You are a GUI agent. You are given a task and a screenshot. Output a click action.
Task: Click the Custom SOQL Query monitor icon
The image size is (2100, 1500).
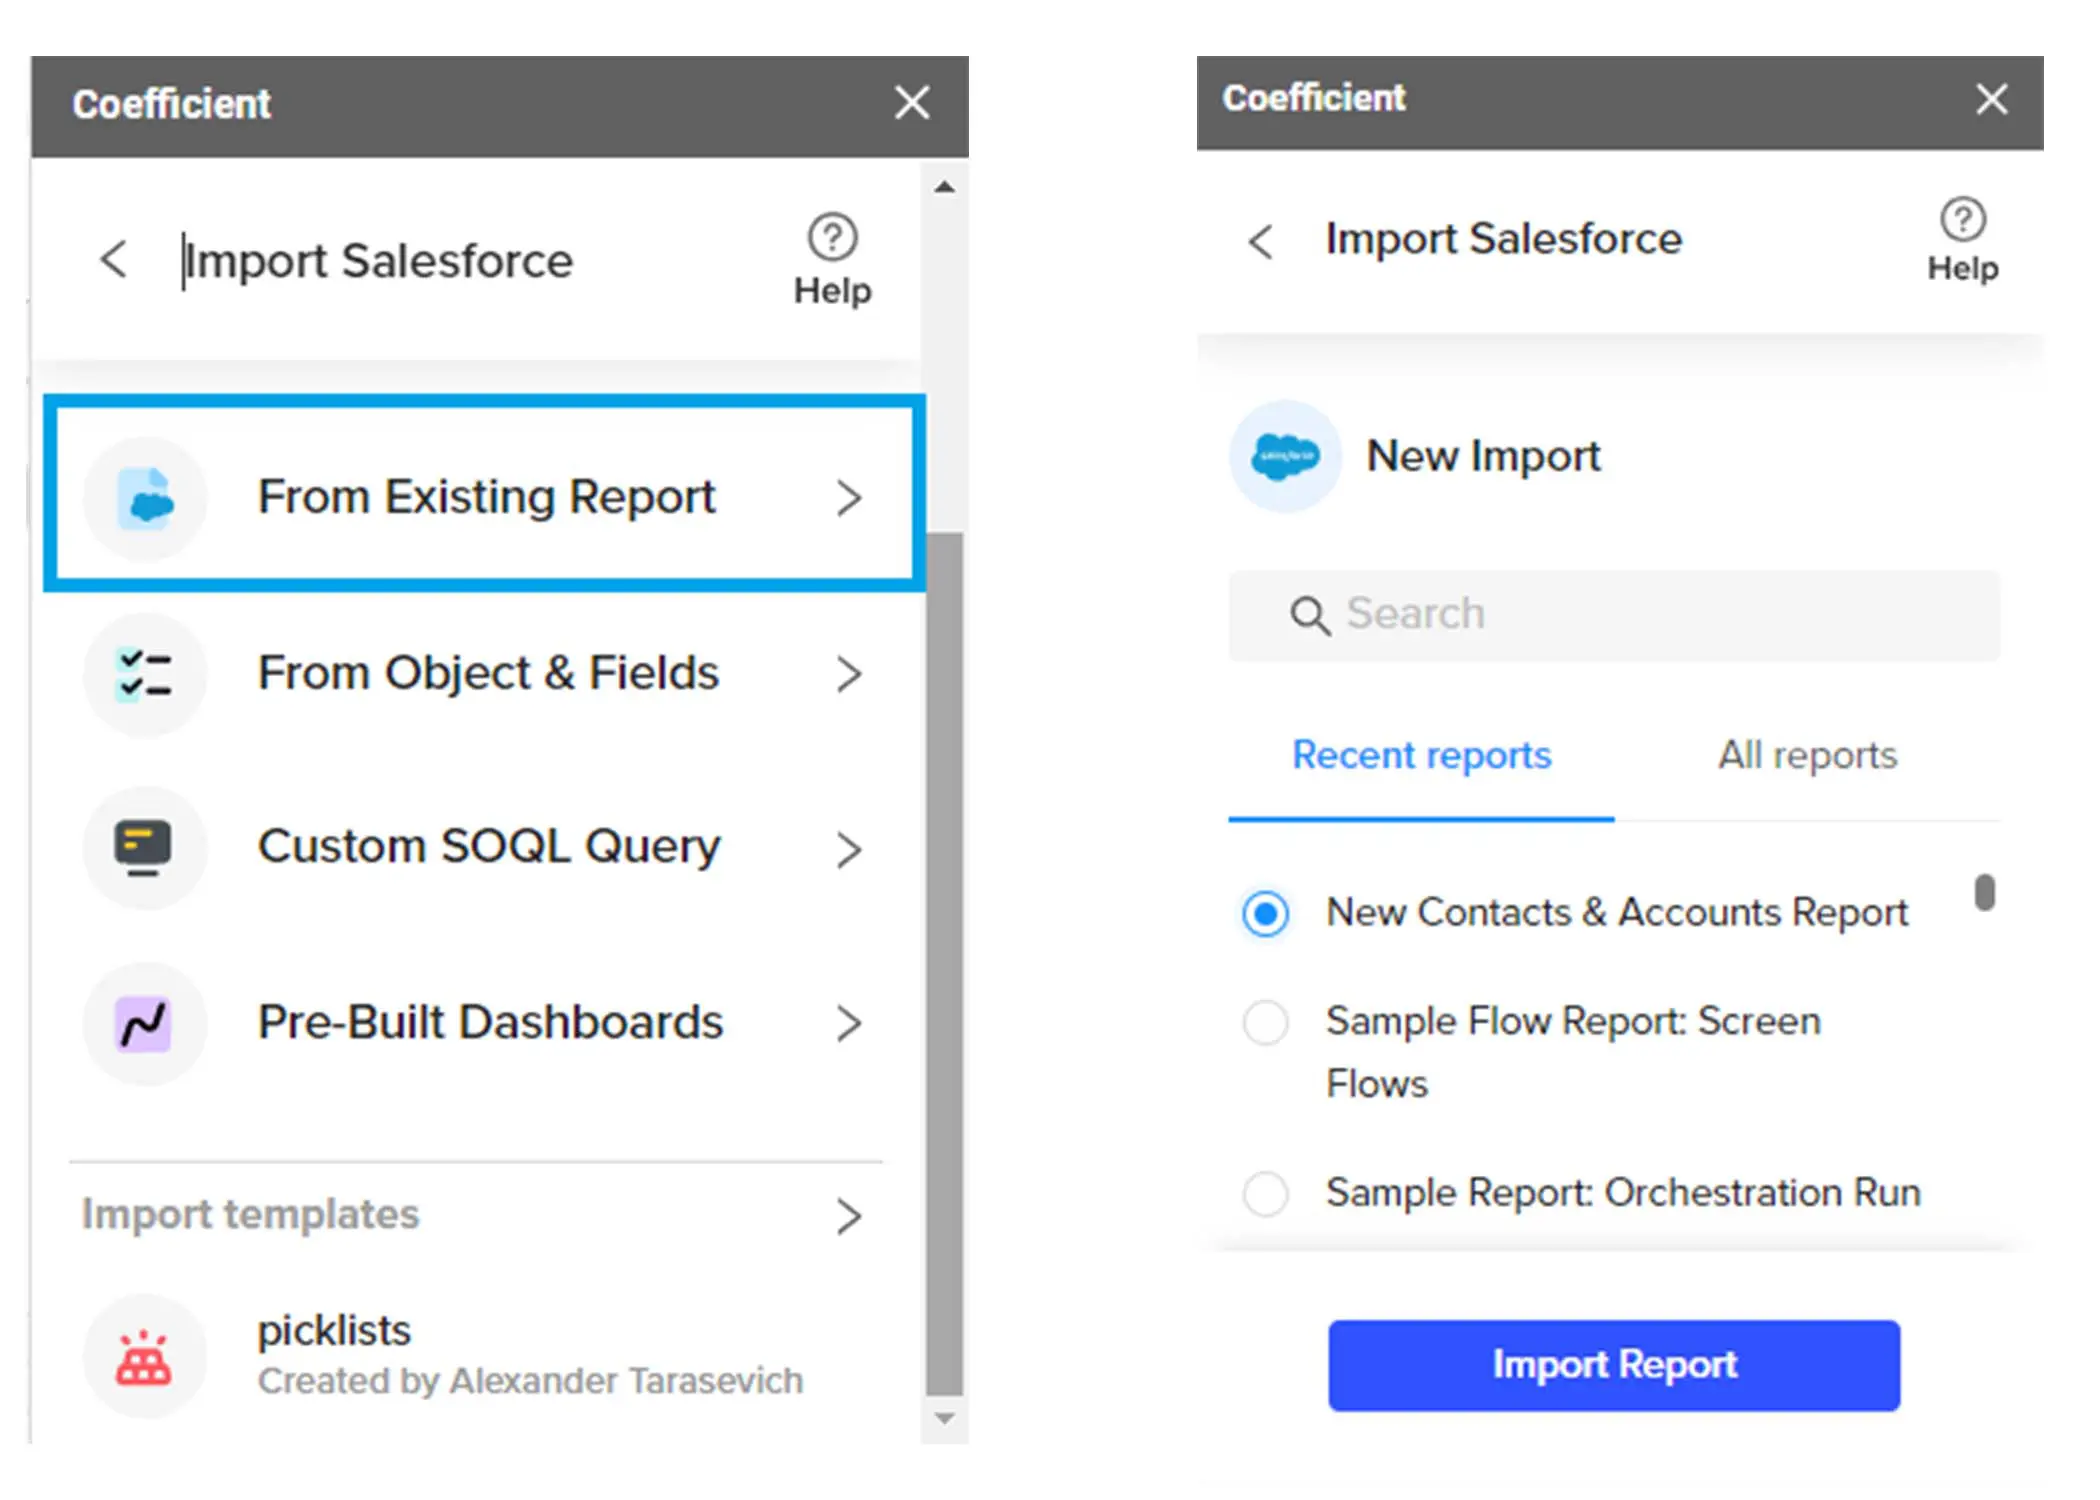[x=144, y=848]
